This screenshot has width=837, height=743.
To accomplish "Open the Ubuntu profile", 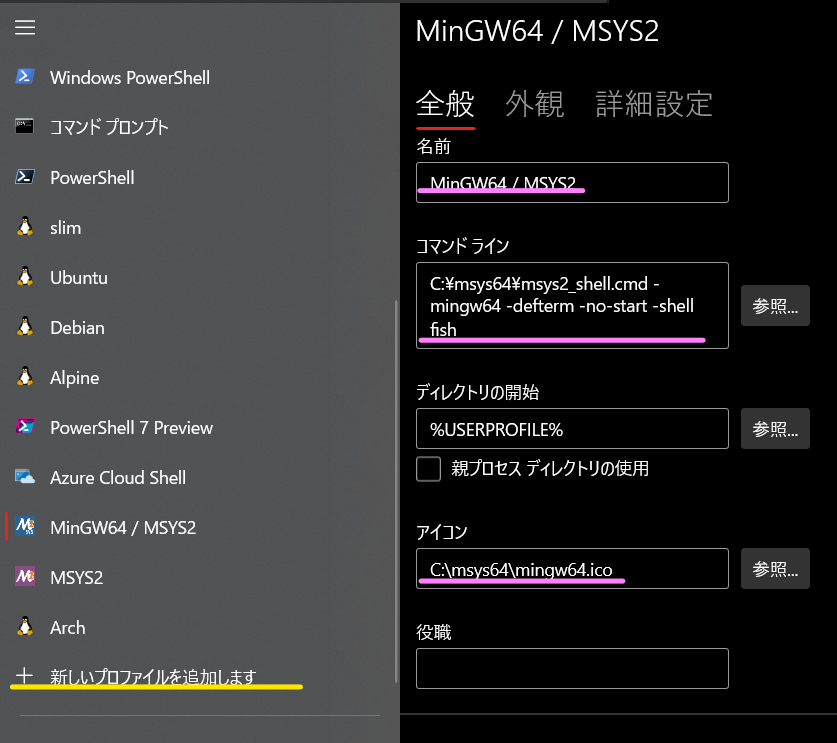I will click(x=200, y=277).
